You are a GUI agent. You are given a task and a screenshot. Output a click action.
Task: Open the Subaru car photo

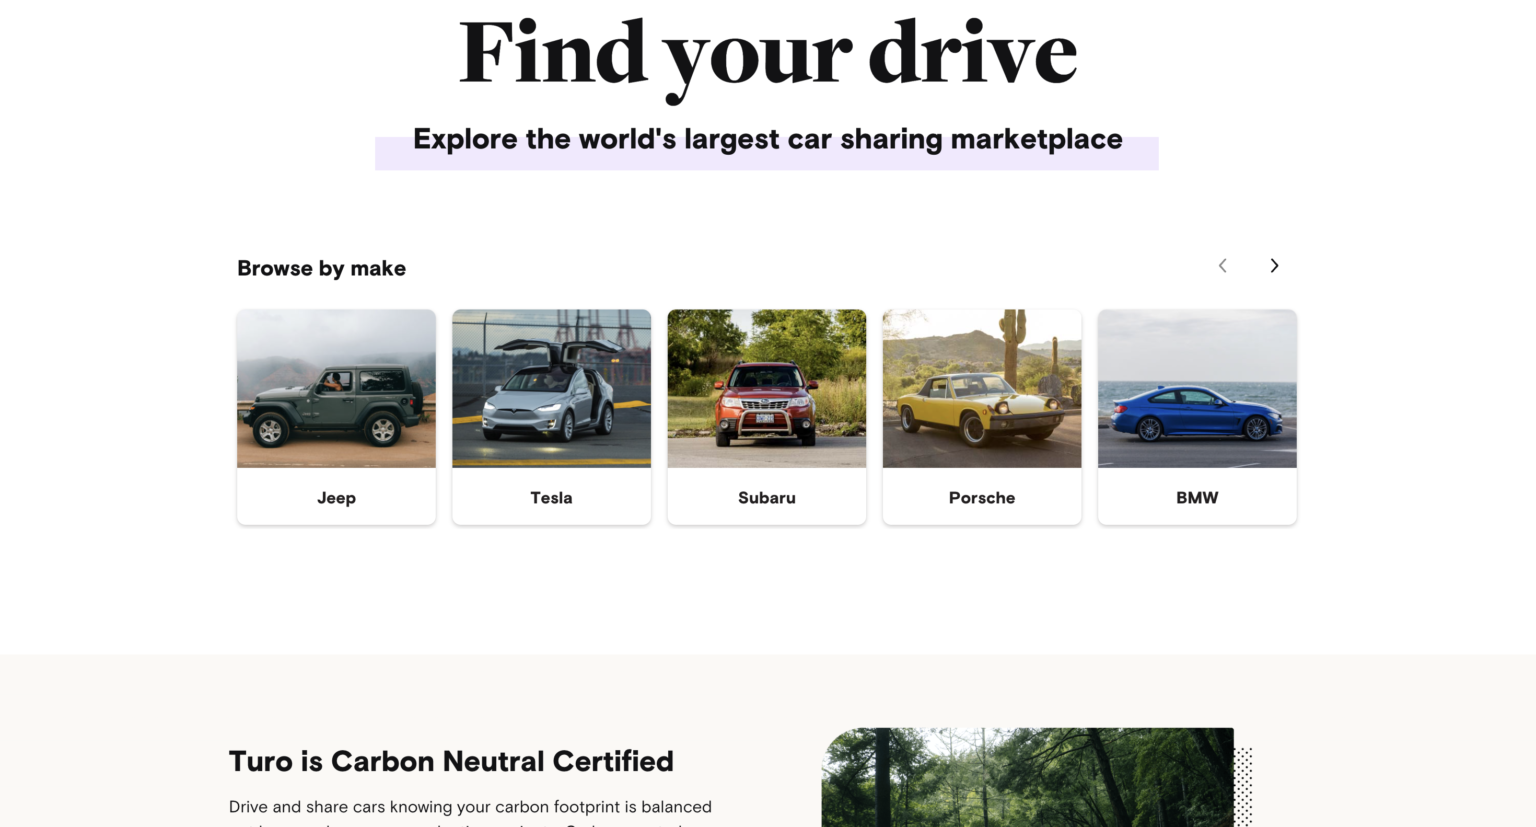(767, 388)
